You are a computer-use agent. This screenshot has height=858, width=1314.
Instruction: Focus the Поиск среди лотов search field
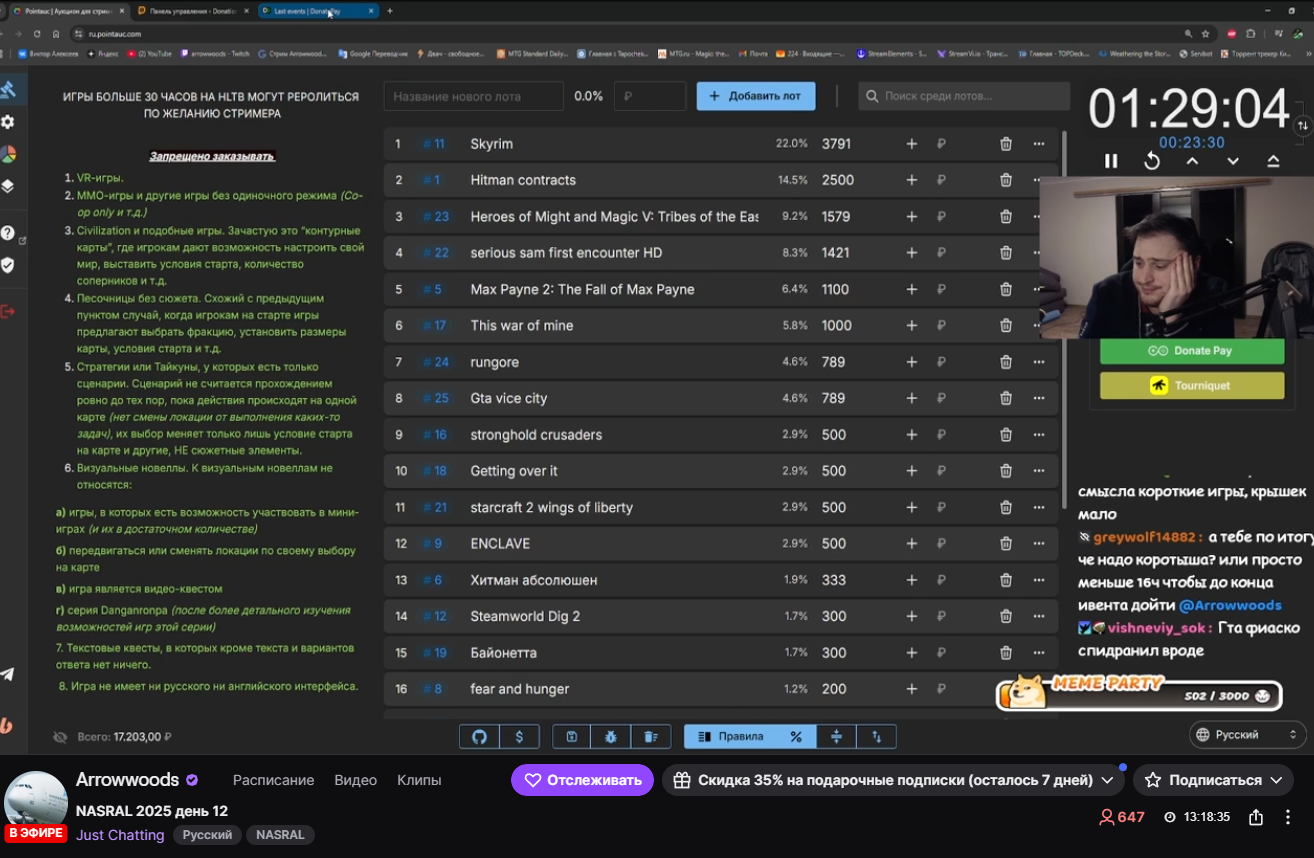964,96
